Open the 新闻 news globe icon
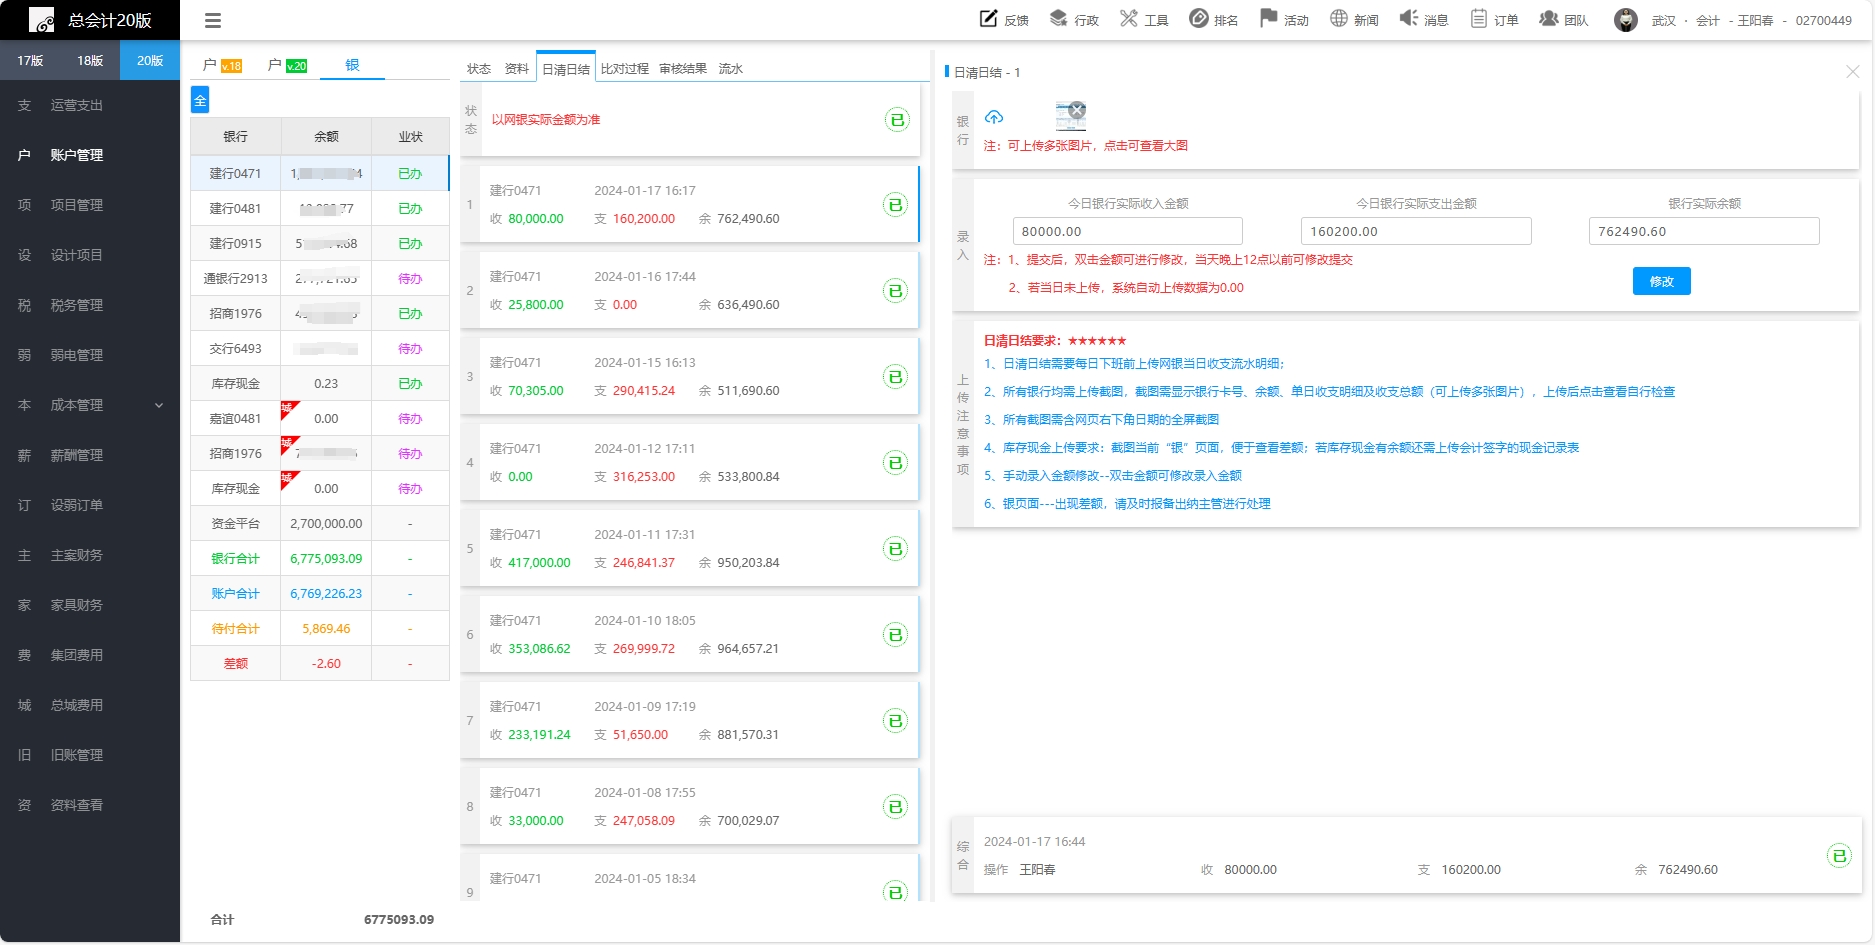 (x=1338, y=18)
